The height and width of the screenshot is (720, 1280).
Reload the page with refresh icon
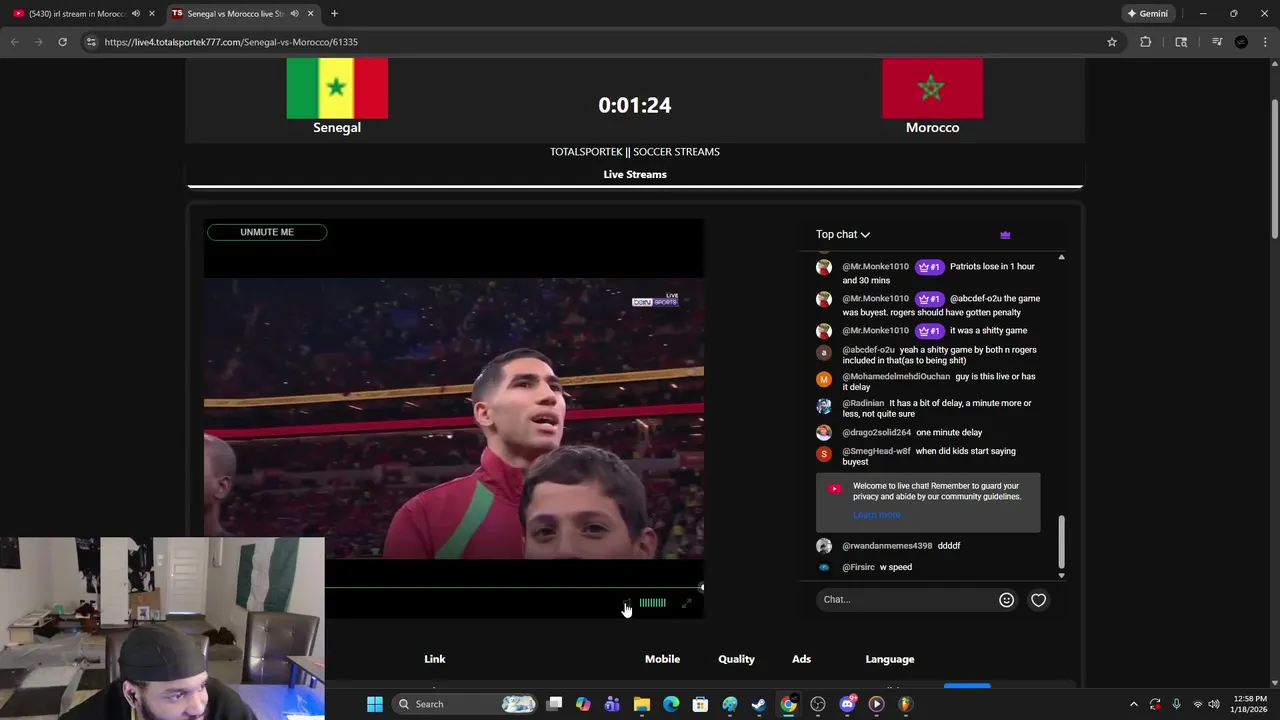[62, 42]
